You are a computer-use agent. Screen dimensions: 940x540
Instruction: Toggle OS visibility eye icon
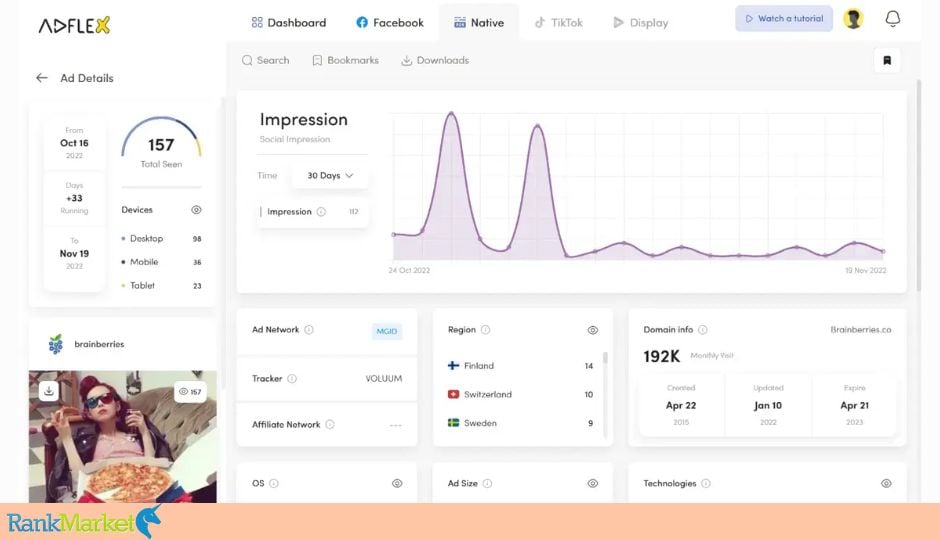pos(397,483)
